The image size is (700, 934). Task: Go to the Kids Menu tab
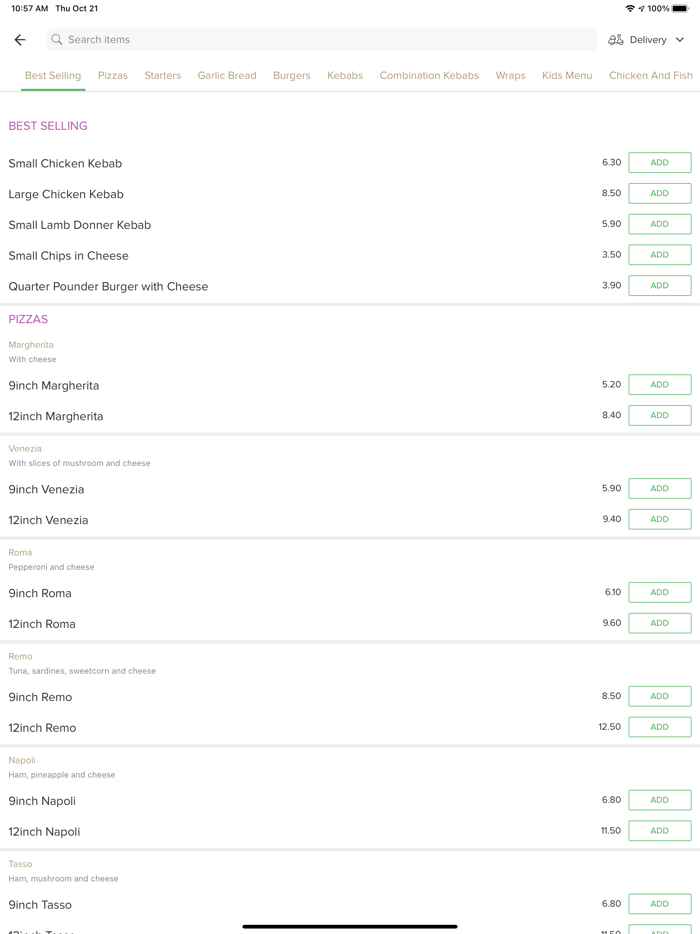click(567, 75)
